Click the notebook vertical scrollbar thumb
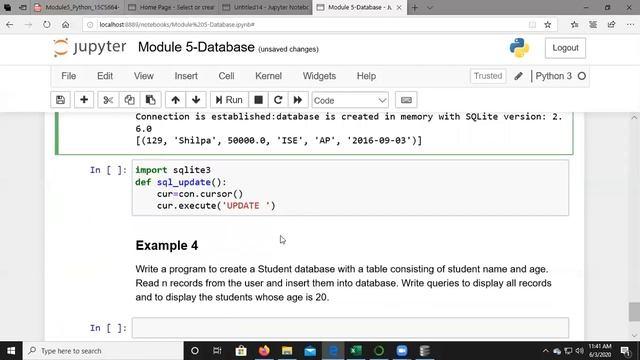Image resolution: width=640 pixels, height=360 pixels. [634, 312]
